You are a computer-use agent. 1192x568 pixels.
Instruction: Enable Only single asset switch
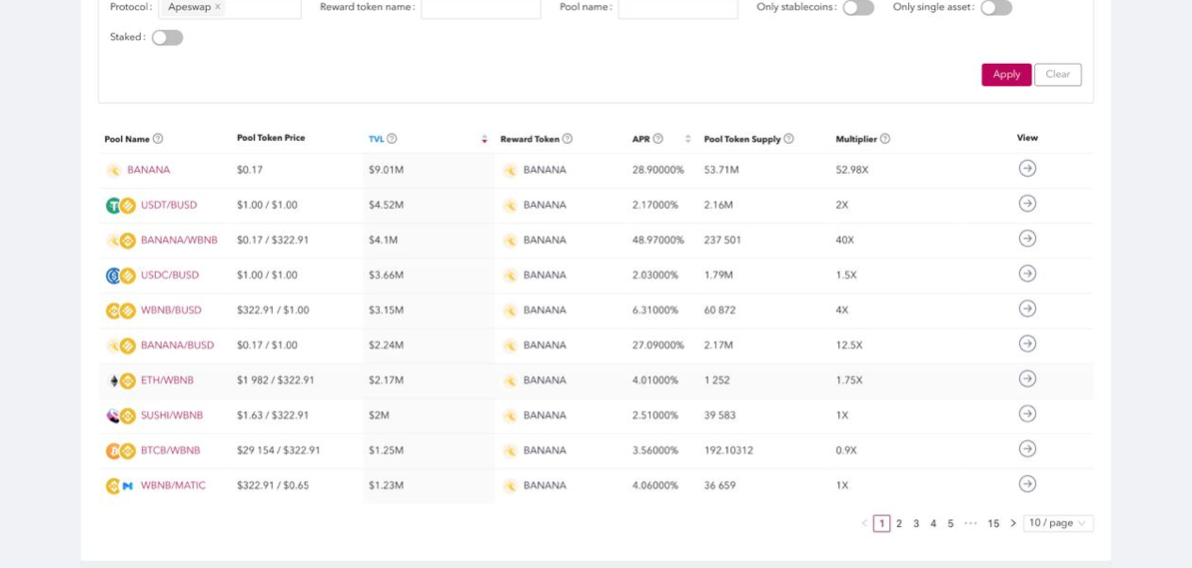coord(995,8)
